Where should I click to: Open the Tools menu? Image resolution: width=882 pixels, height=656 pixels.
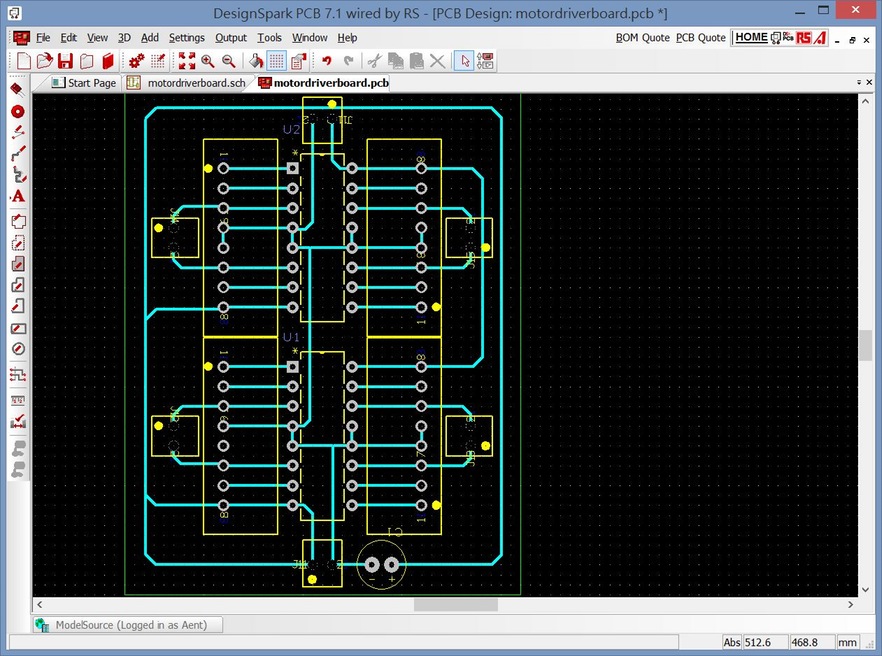point(269,38)
